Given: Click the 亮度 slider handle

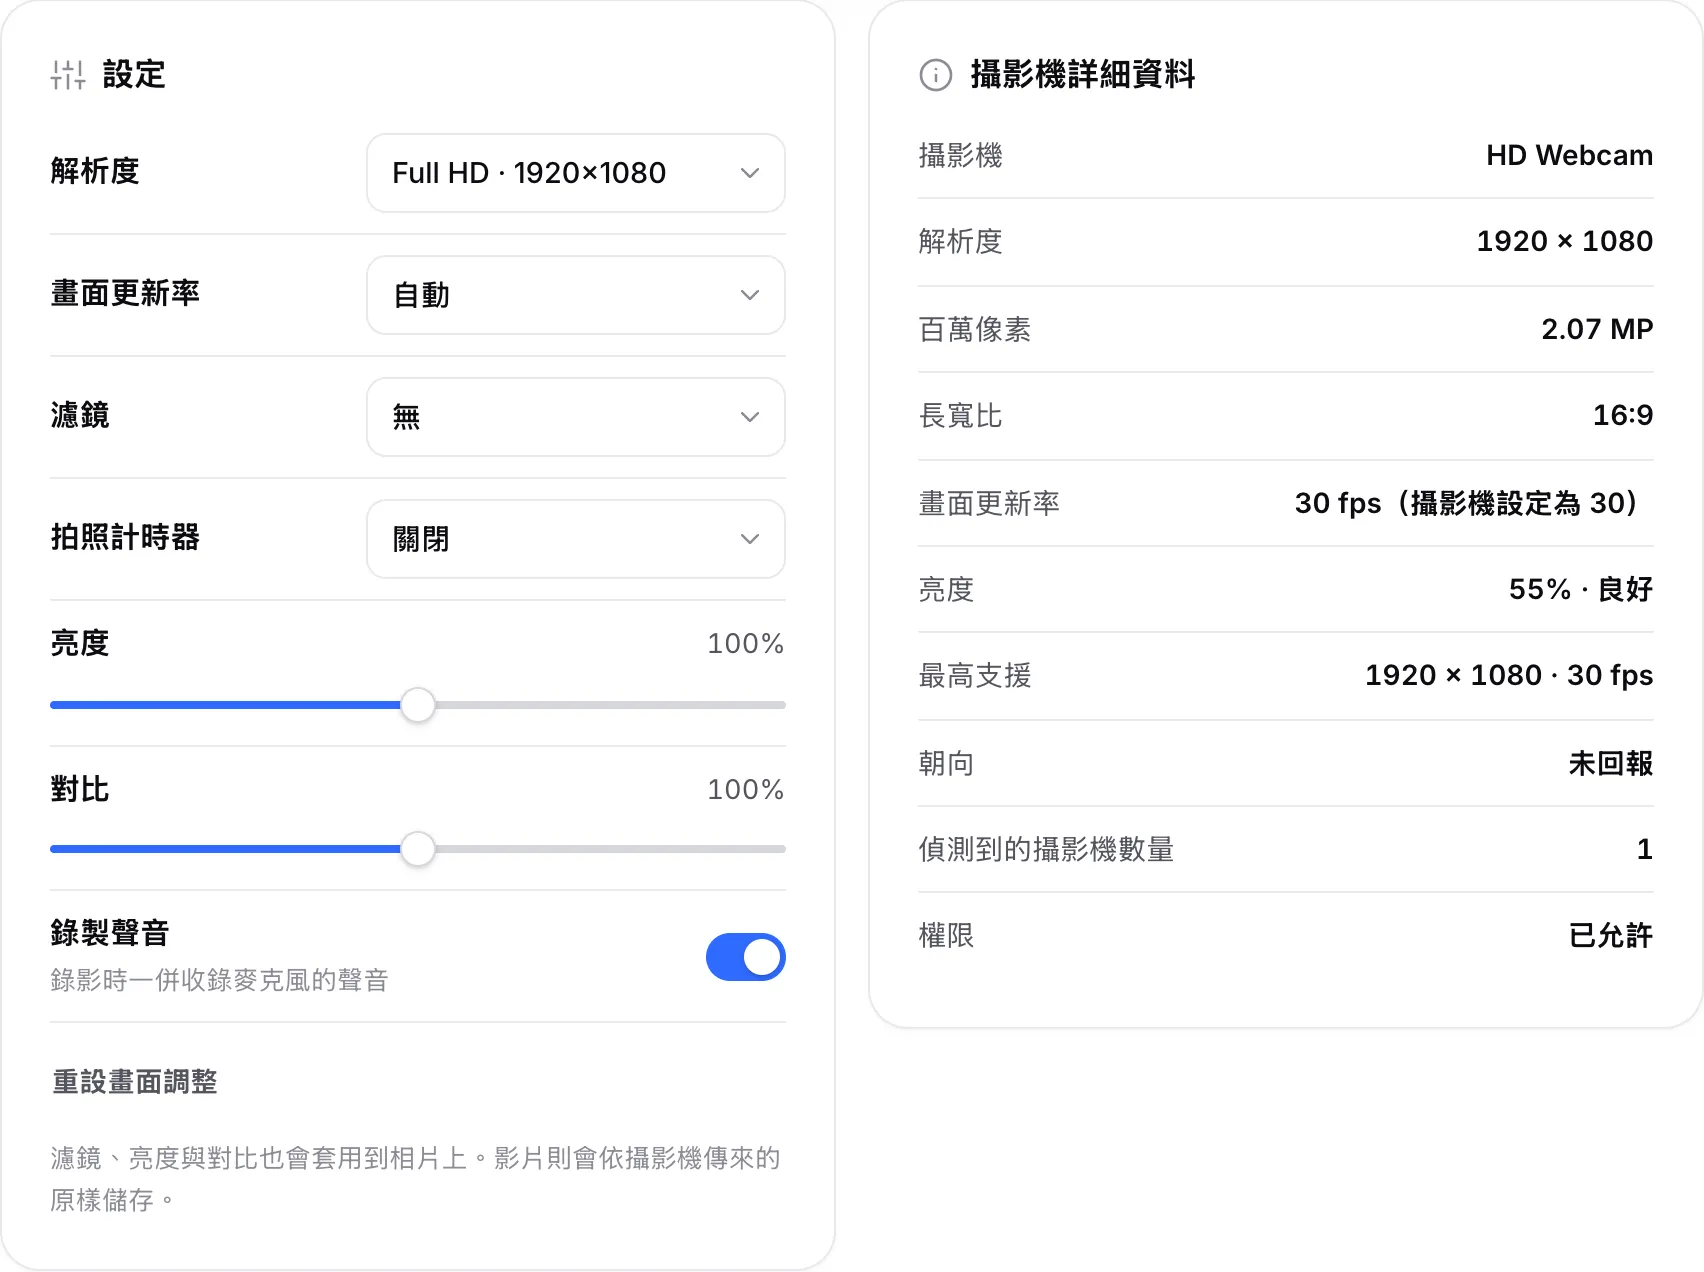Looking at the screenshot, I should point(418,705).
